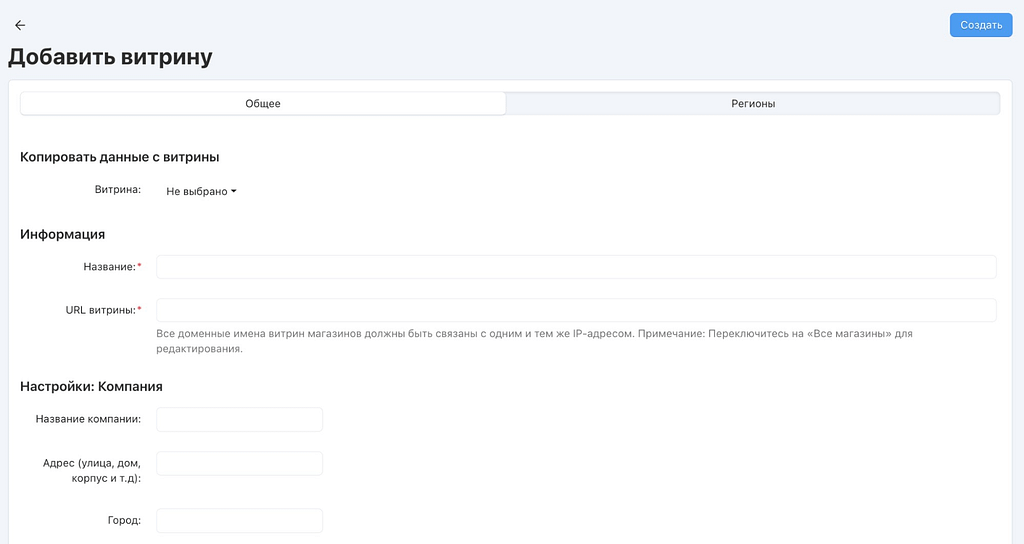This screenshot has width=1024, height=544.
Task: Switch to the Общее tab
Action: pyautogui.click(x=263, y=104)
